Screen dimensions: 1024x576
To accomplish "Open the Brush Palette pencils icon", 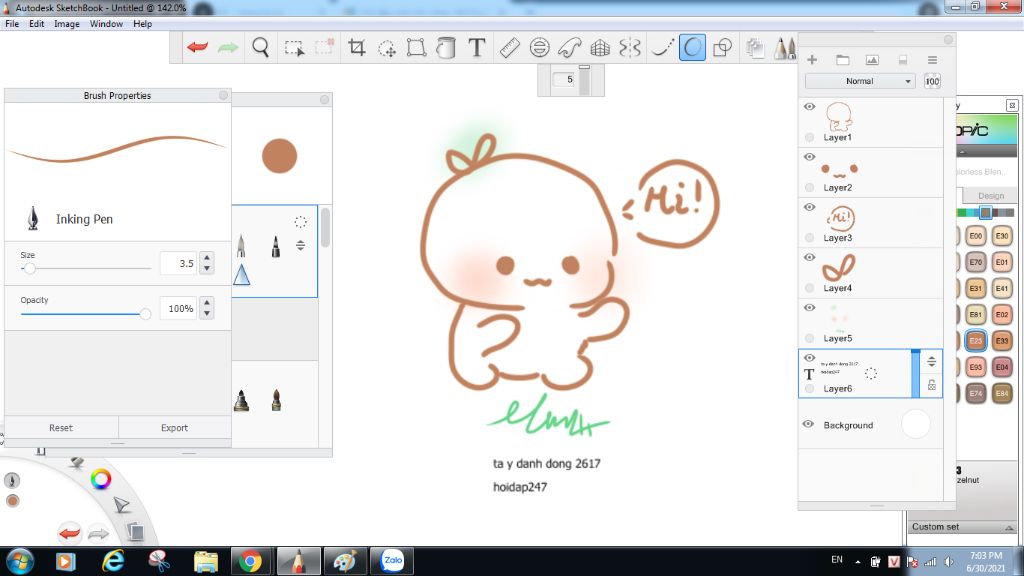I will pyautogui.click(x=785, y=48).
